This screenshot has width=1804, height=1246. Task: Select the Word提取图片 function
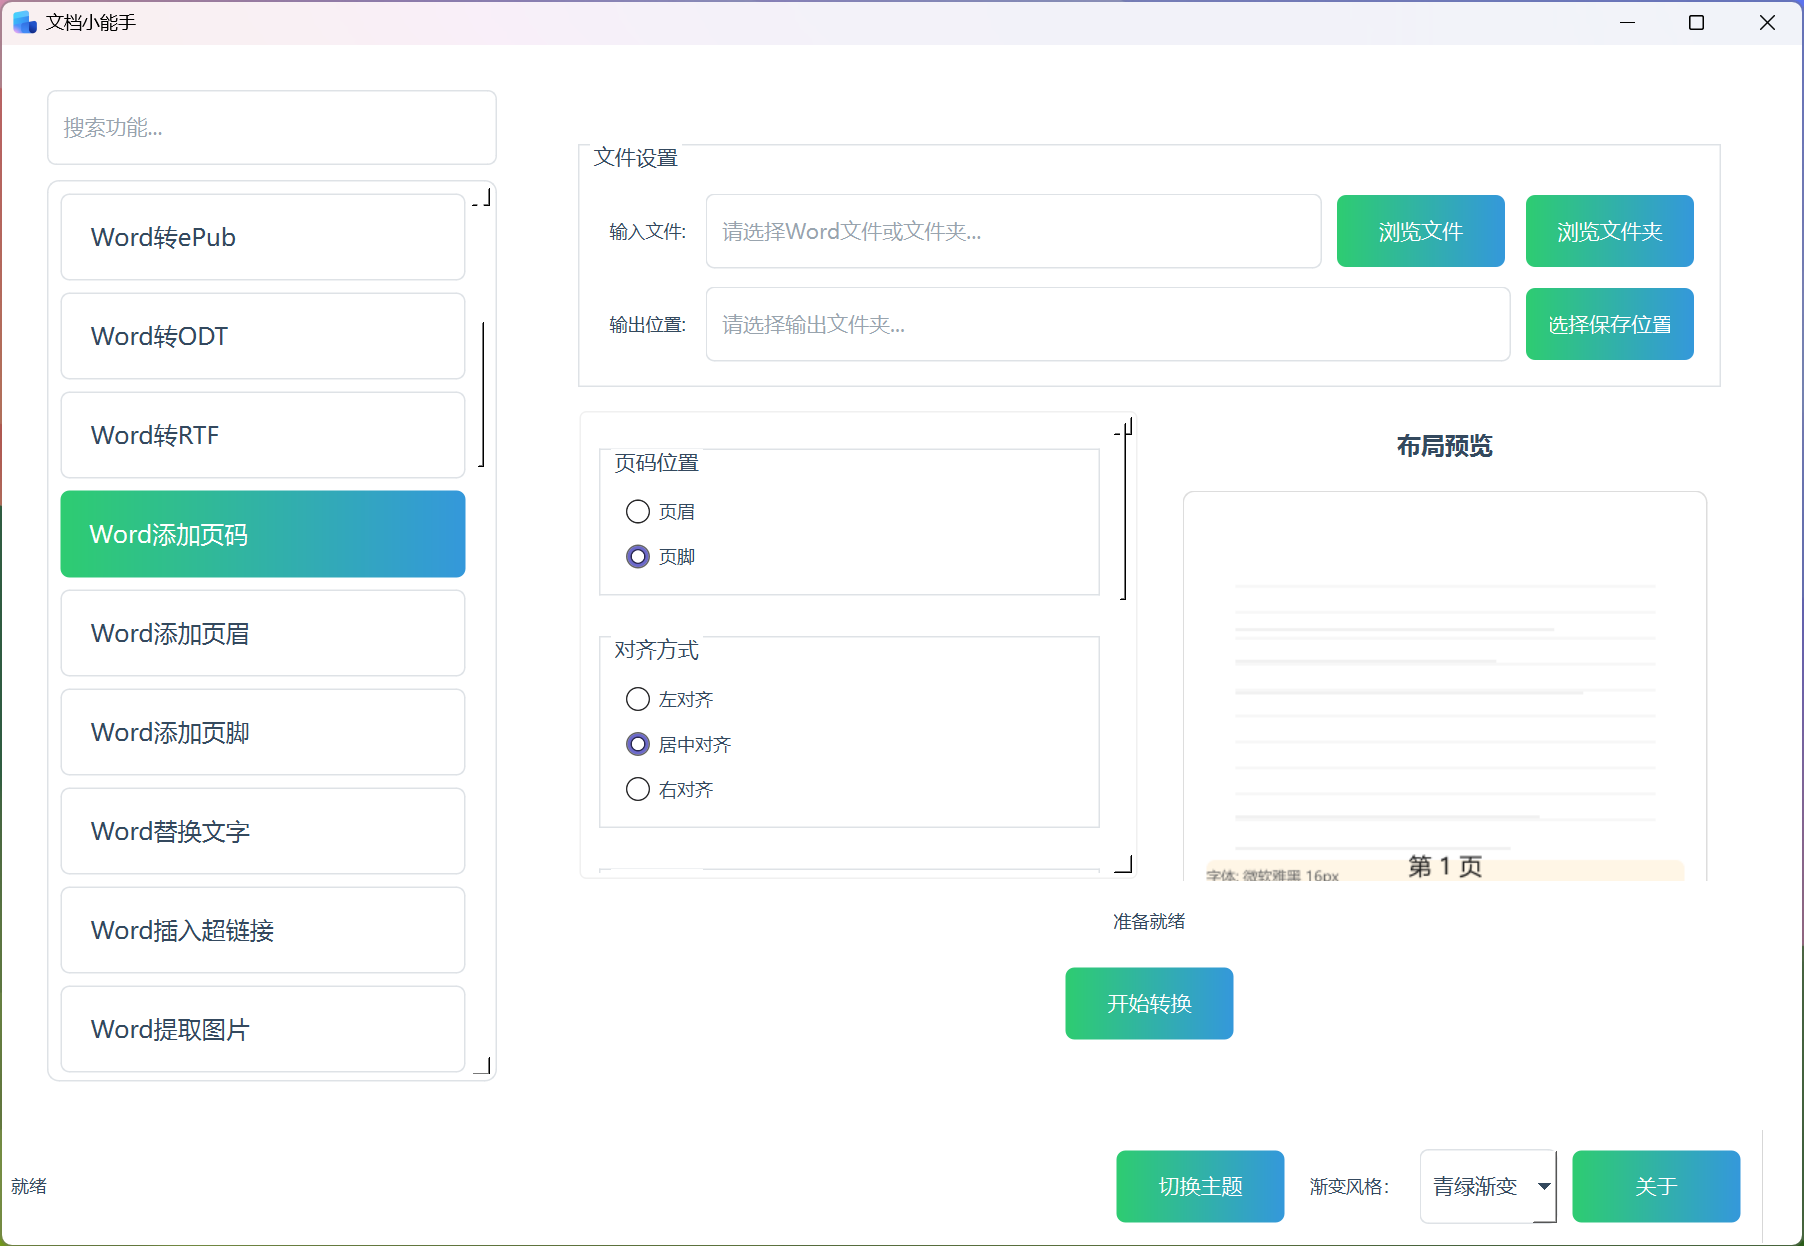coord(262,1029)
